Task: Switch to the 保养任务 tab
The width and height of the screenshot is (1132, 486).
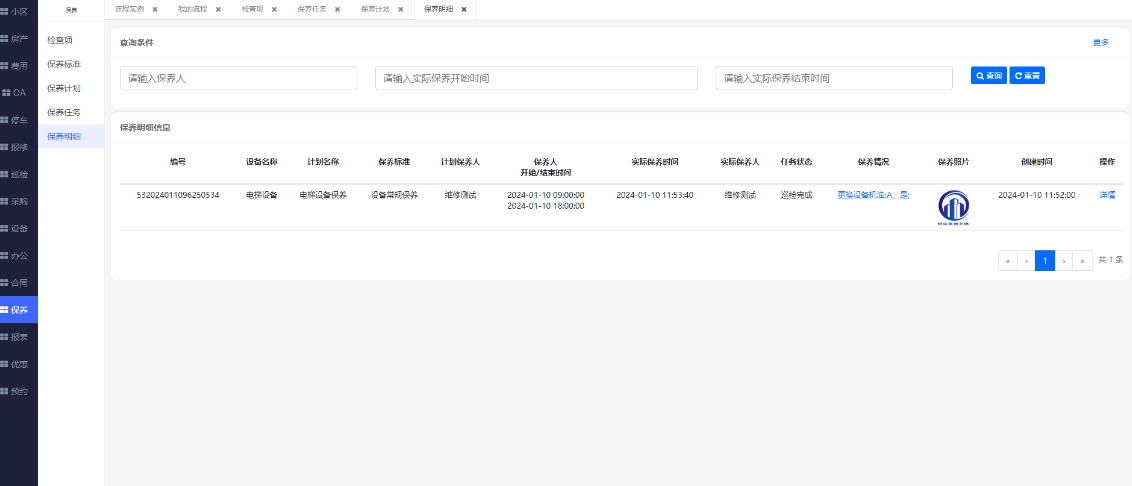Action: [x=311, y=9]
